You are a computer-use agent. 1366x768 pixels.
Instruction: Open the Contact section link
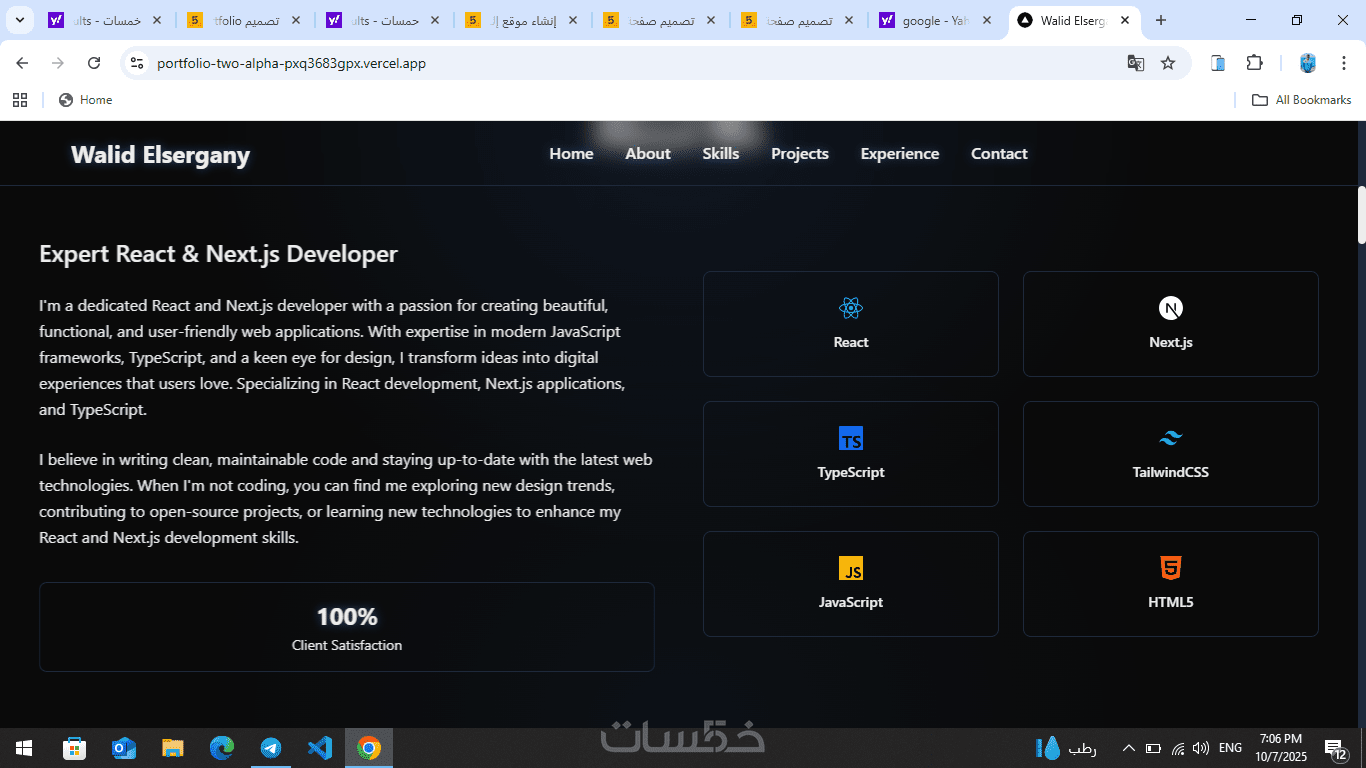click(x=999, y=154)
